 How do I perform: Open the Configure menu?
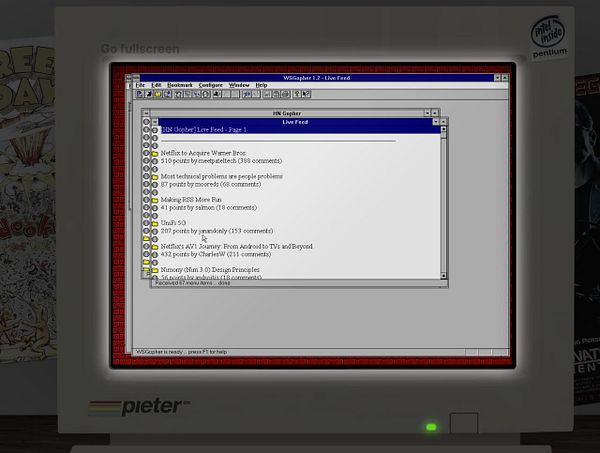(210, 85)
